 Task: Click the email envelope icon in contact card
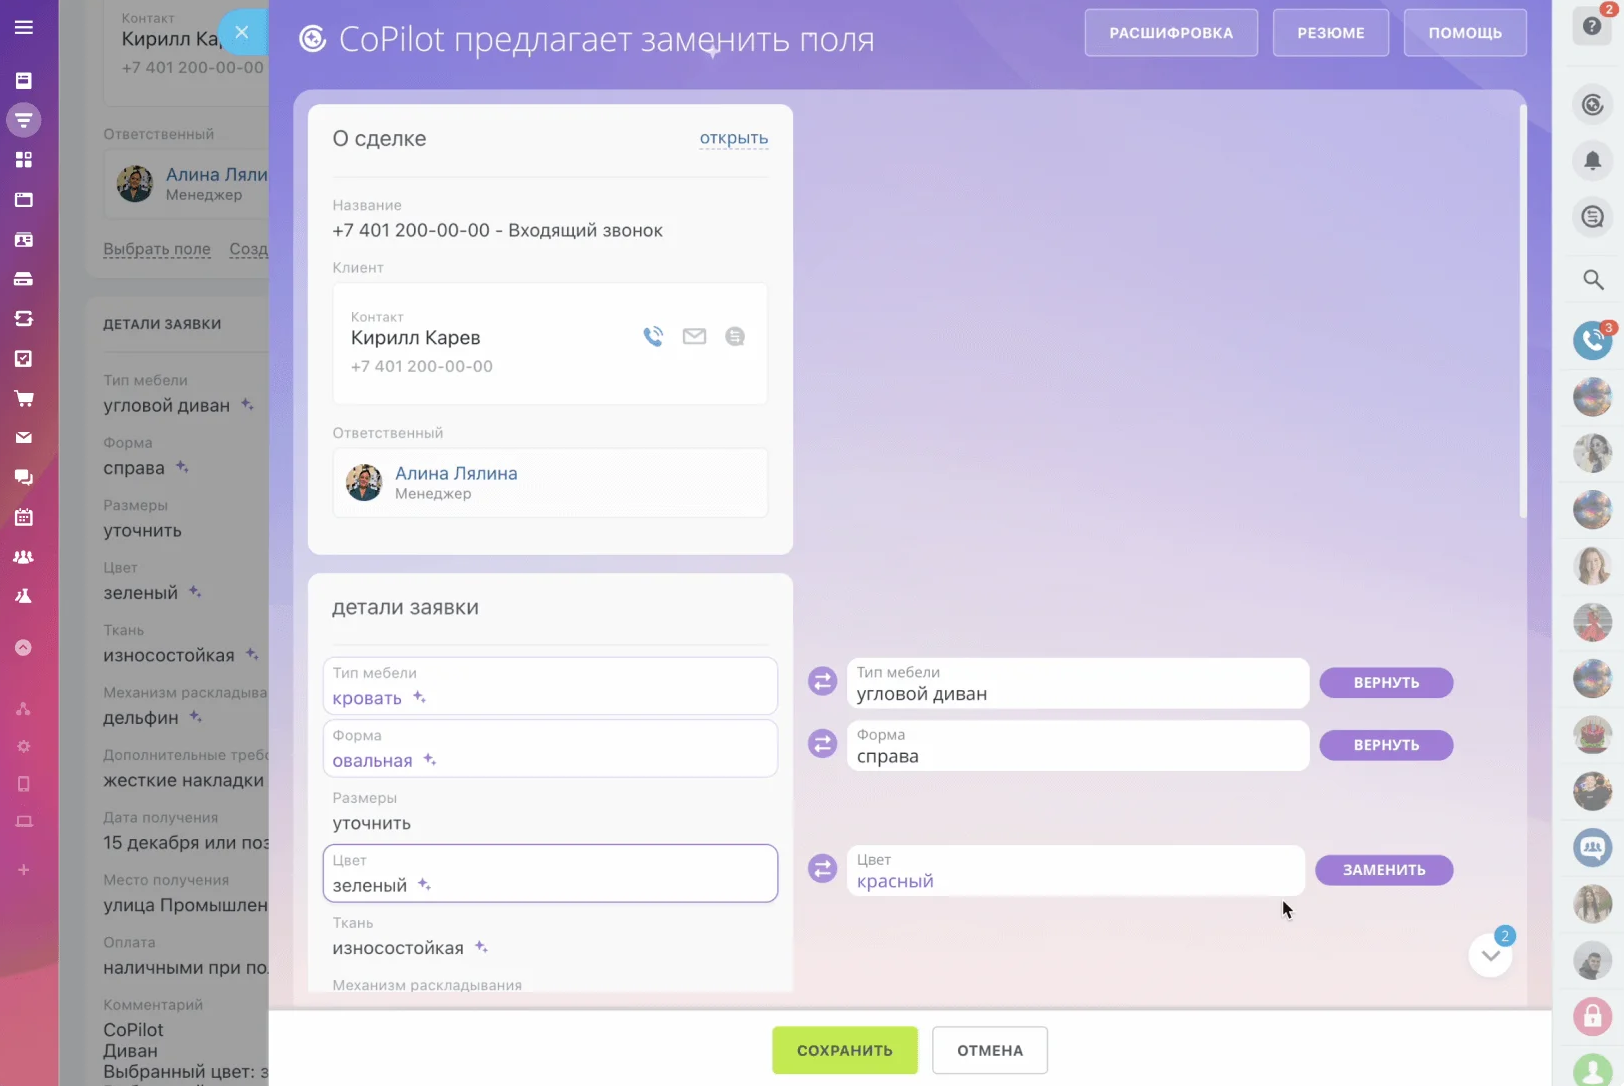(694, 337)
